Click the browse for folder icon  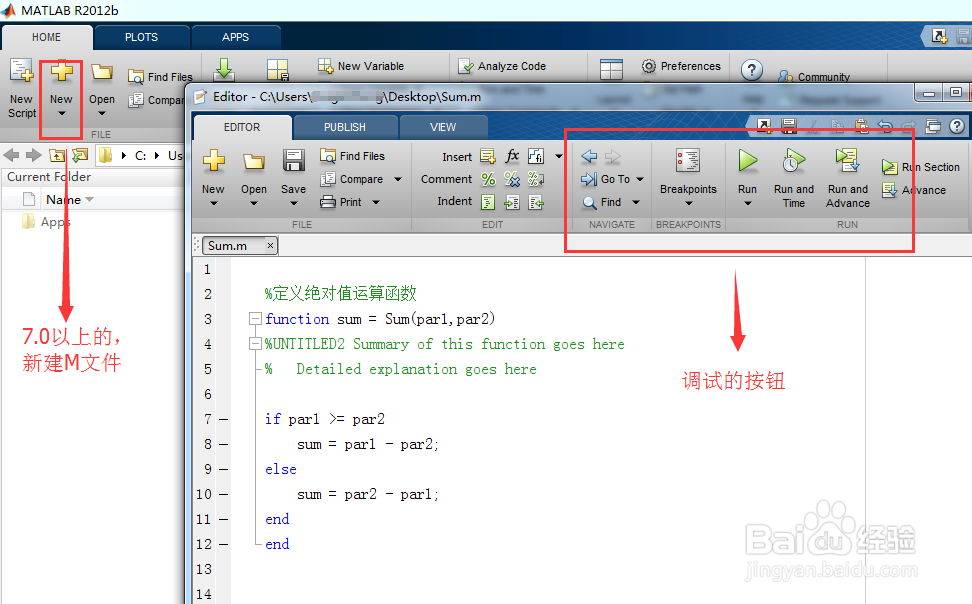[79, 155]
